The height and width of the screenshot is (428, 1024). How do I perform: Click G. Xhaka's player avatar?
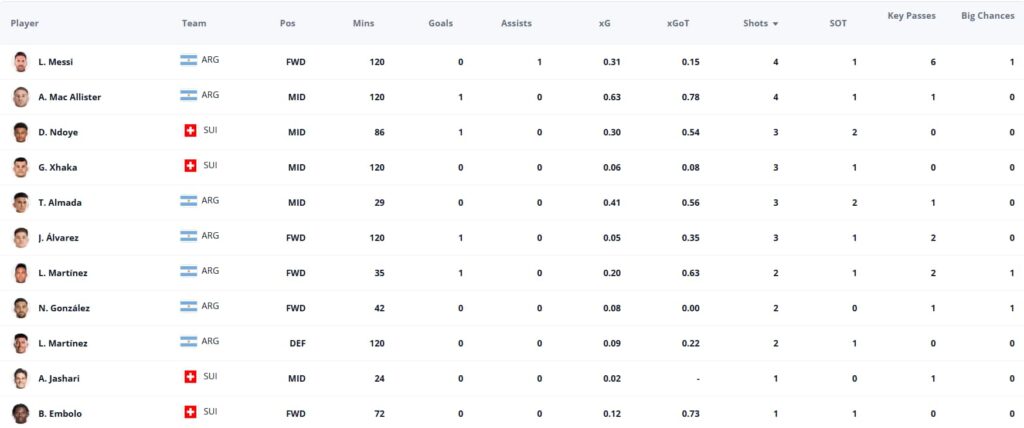[21, 167]
